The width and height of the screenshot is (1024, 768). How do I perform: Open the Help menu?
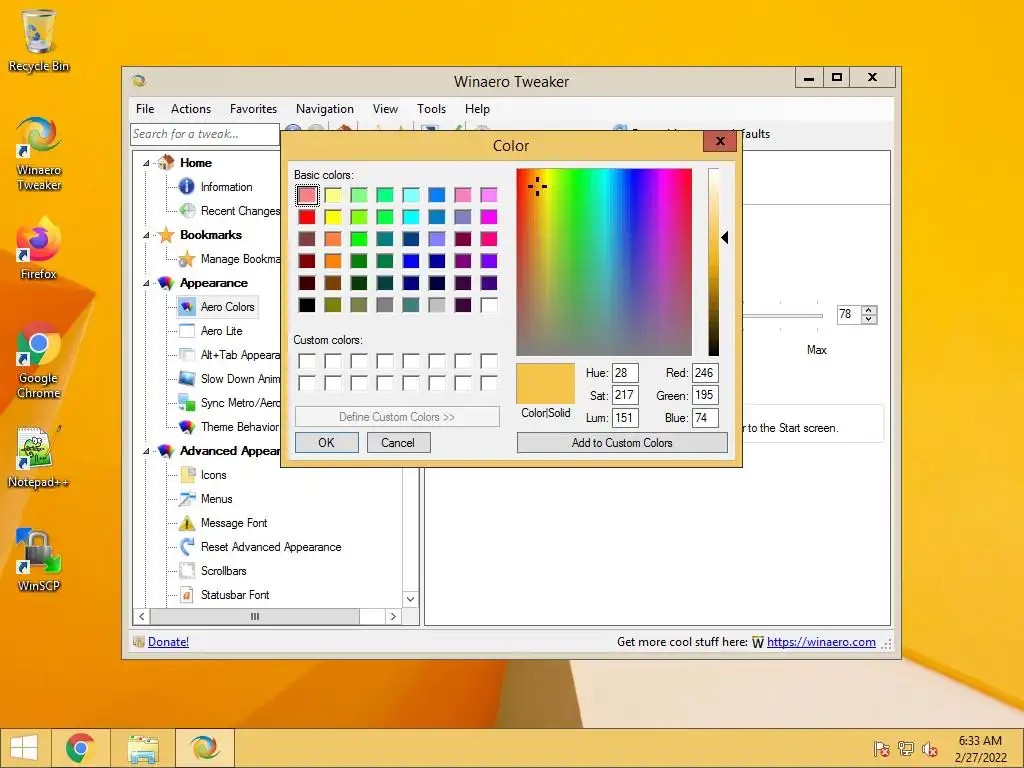point(477,109)
